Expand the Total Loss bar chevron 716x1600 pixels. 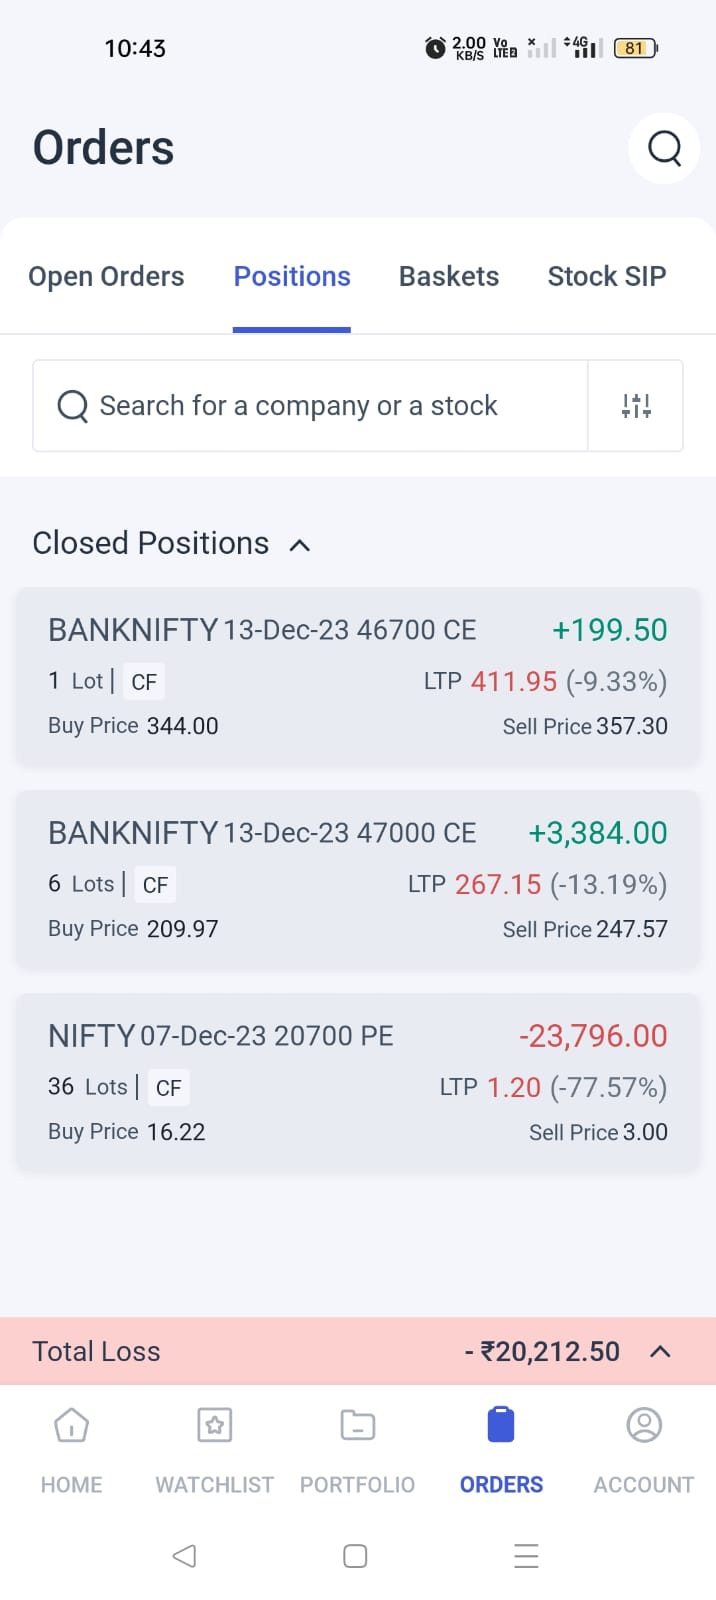click(x=660, y=1352)
